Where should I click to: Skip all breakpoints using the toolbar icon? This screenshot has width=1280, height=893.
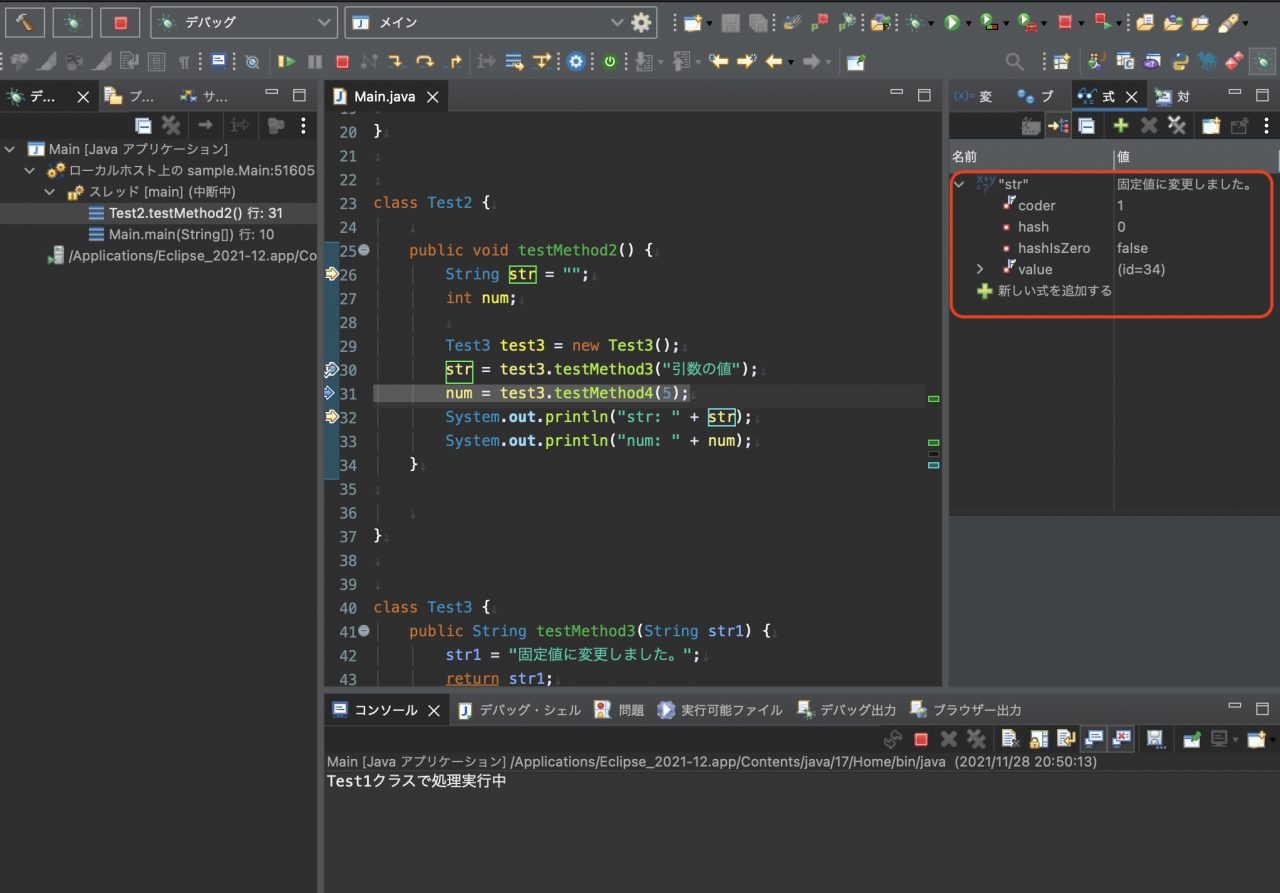pyautogui.click(x=252, y=61)
